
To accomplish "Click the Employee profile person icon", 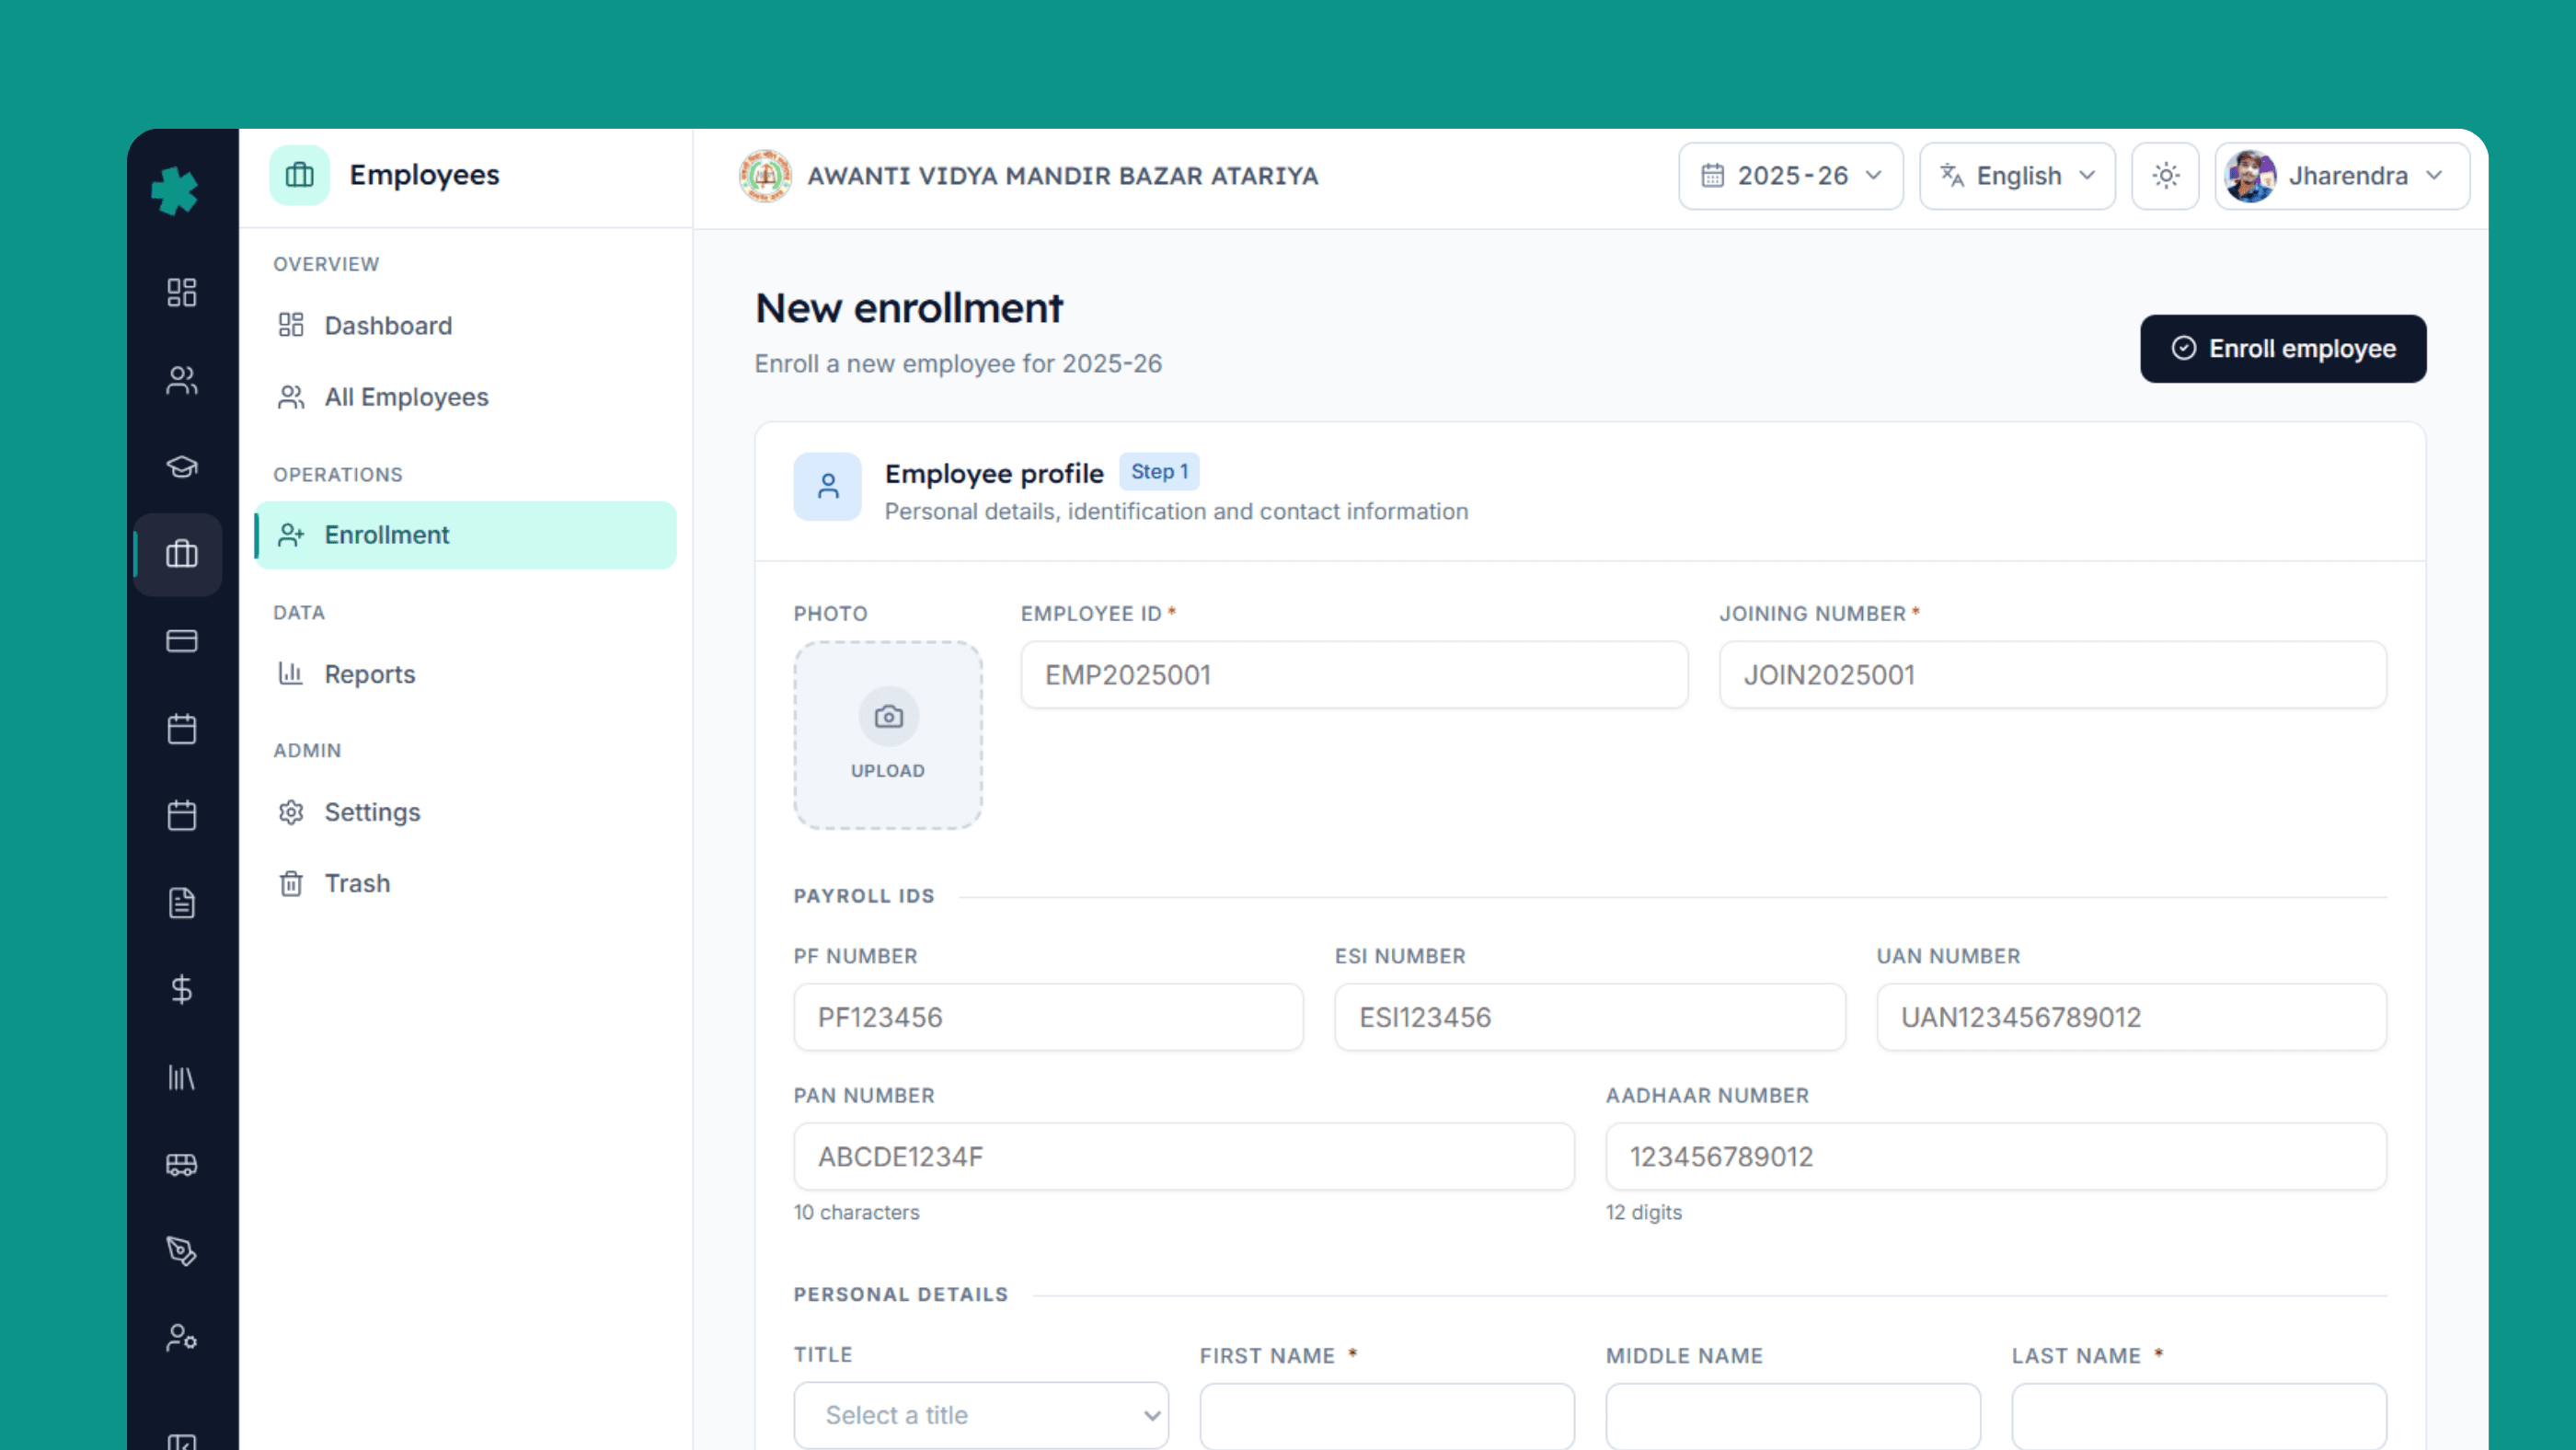I will click(x=828, y=487).
